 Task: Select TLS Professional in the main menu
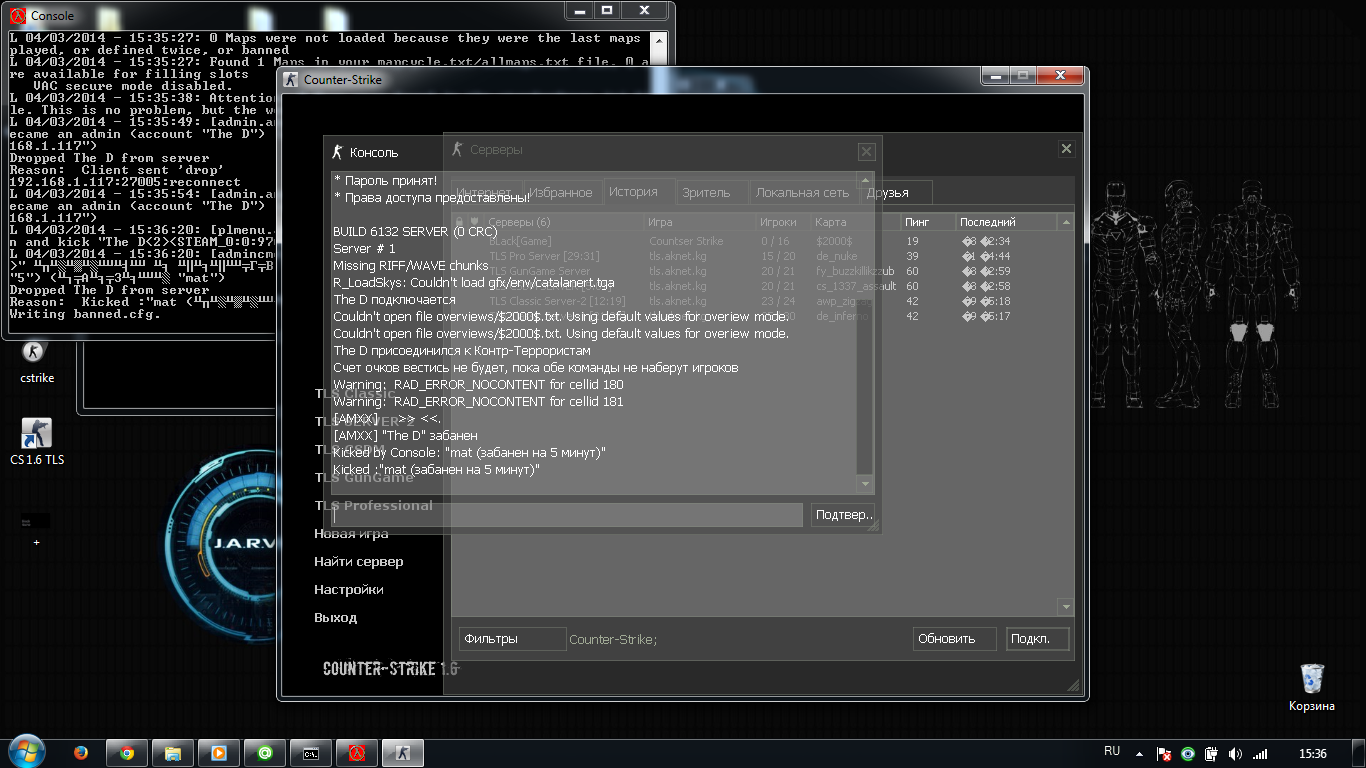[374, 506]
